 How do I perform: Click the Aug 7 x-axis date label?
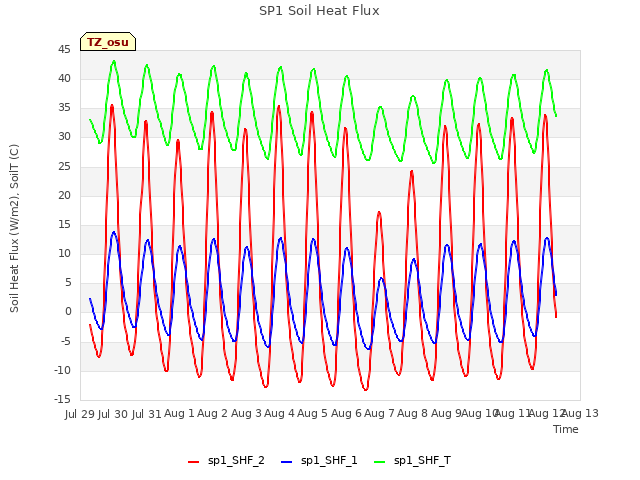pos(379,413)
